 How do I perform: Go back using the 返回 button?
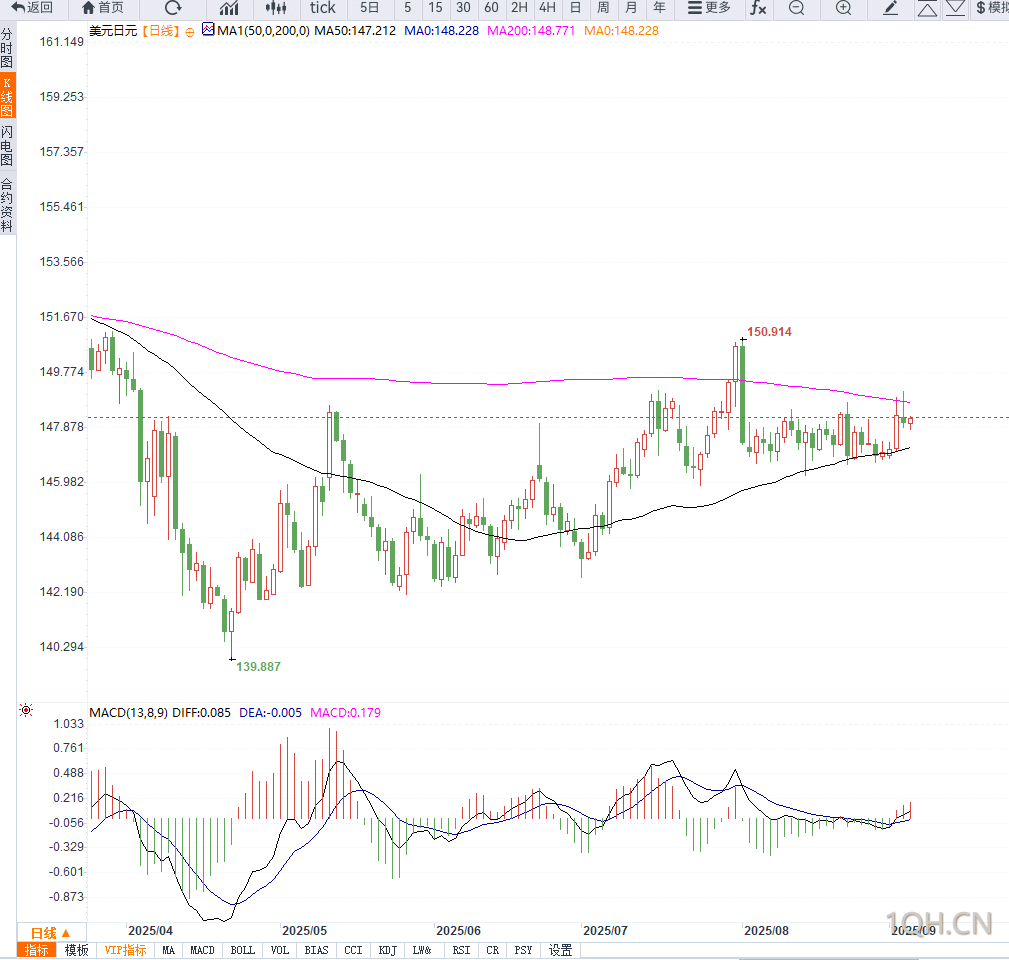click(x=32, y=8)
